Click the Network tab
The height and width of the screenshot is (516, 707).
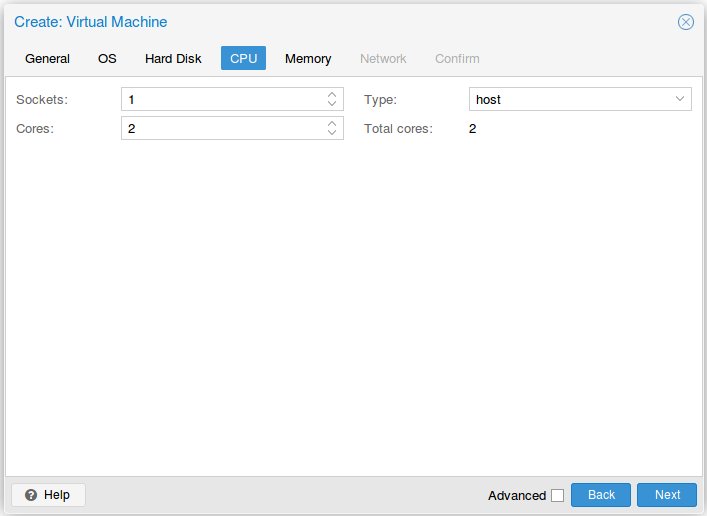tap(383, 59)
